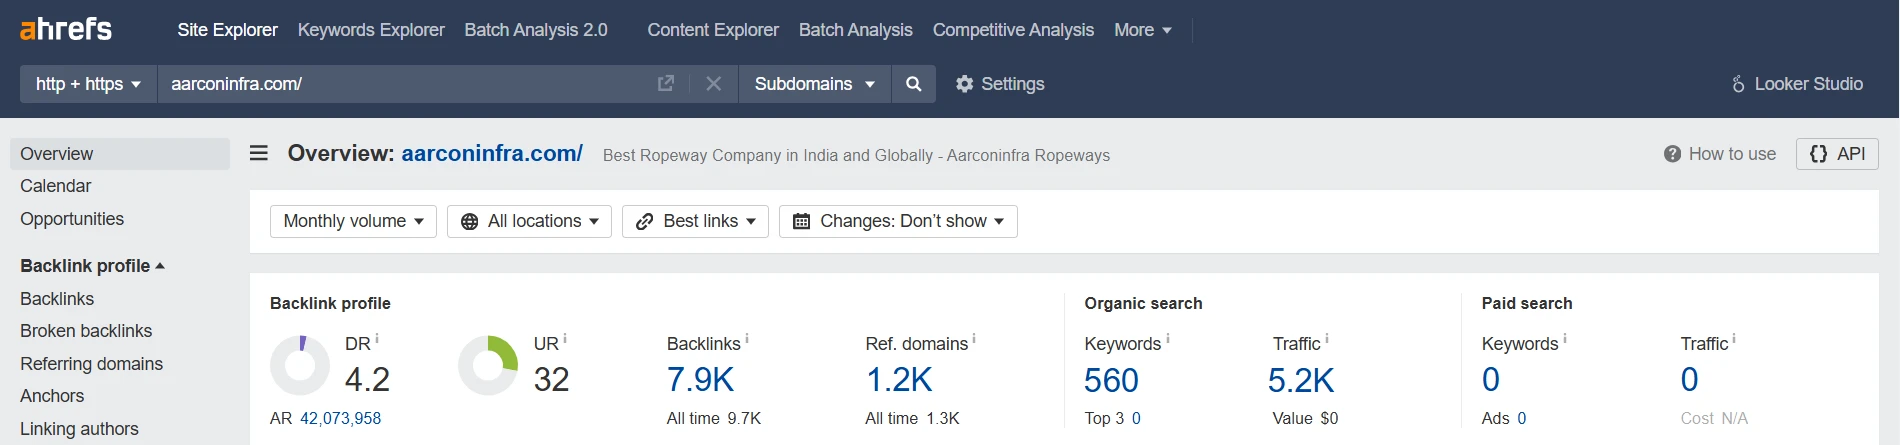Open the More menu
This screenshot has height=445, width=1900.
coord(1143,30)
